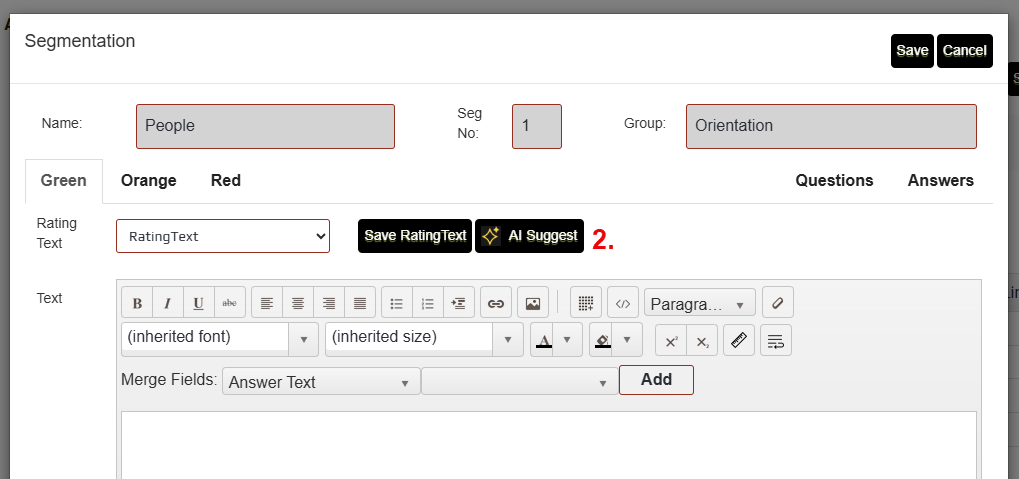Click the insert image icon

tap(533, 303)
